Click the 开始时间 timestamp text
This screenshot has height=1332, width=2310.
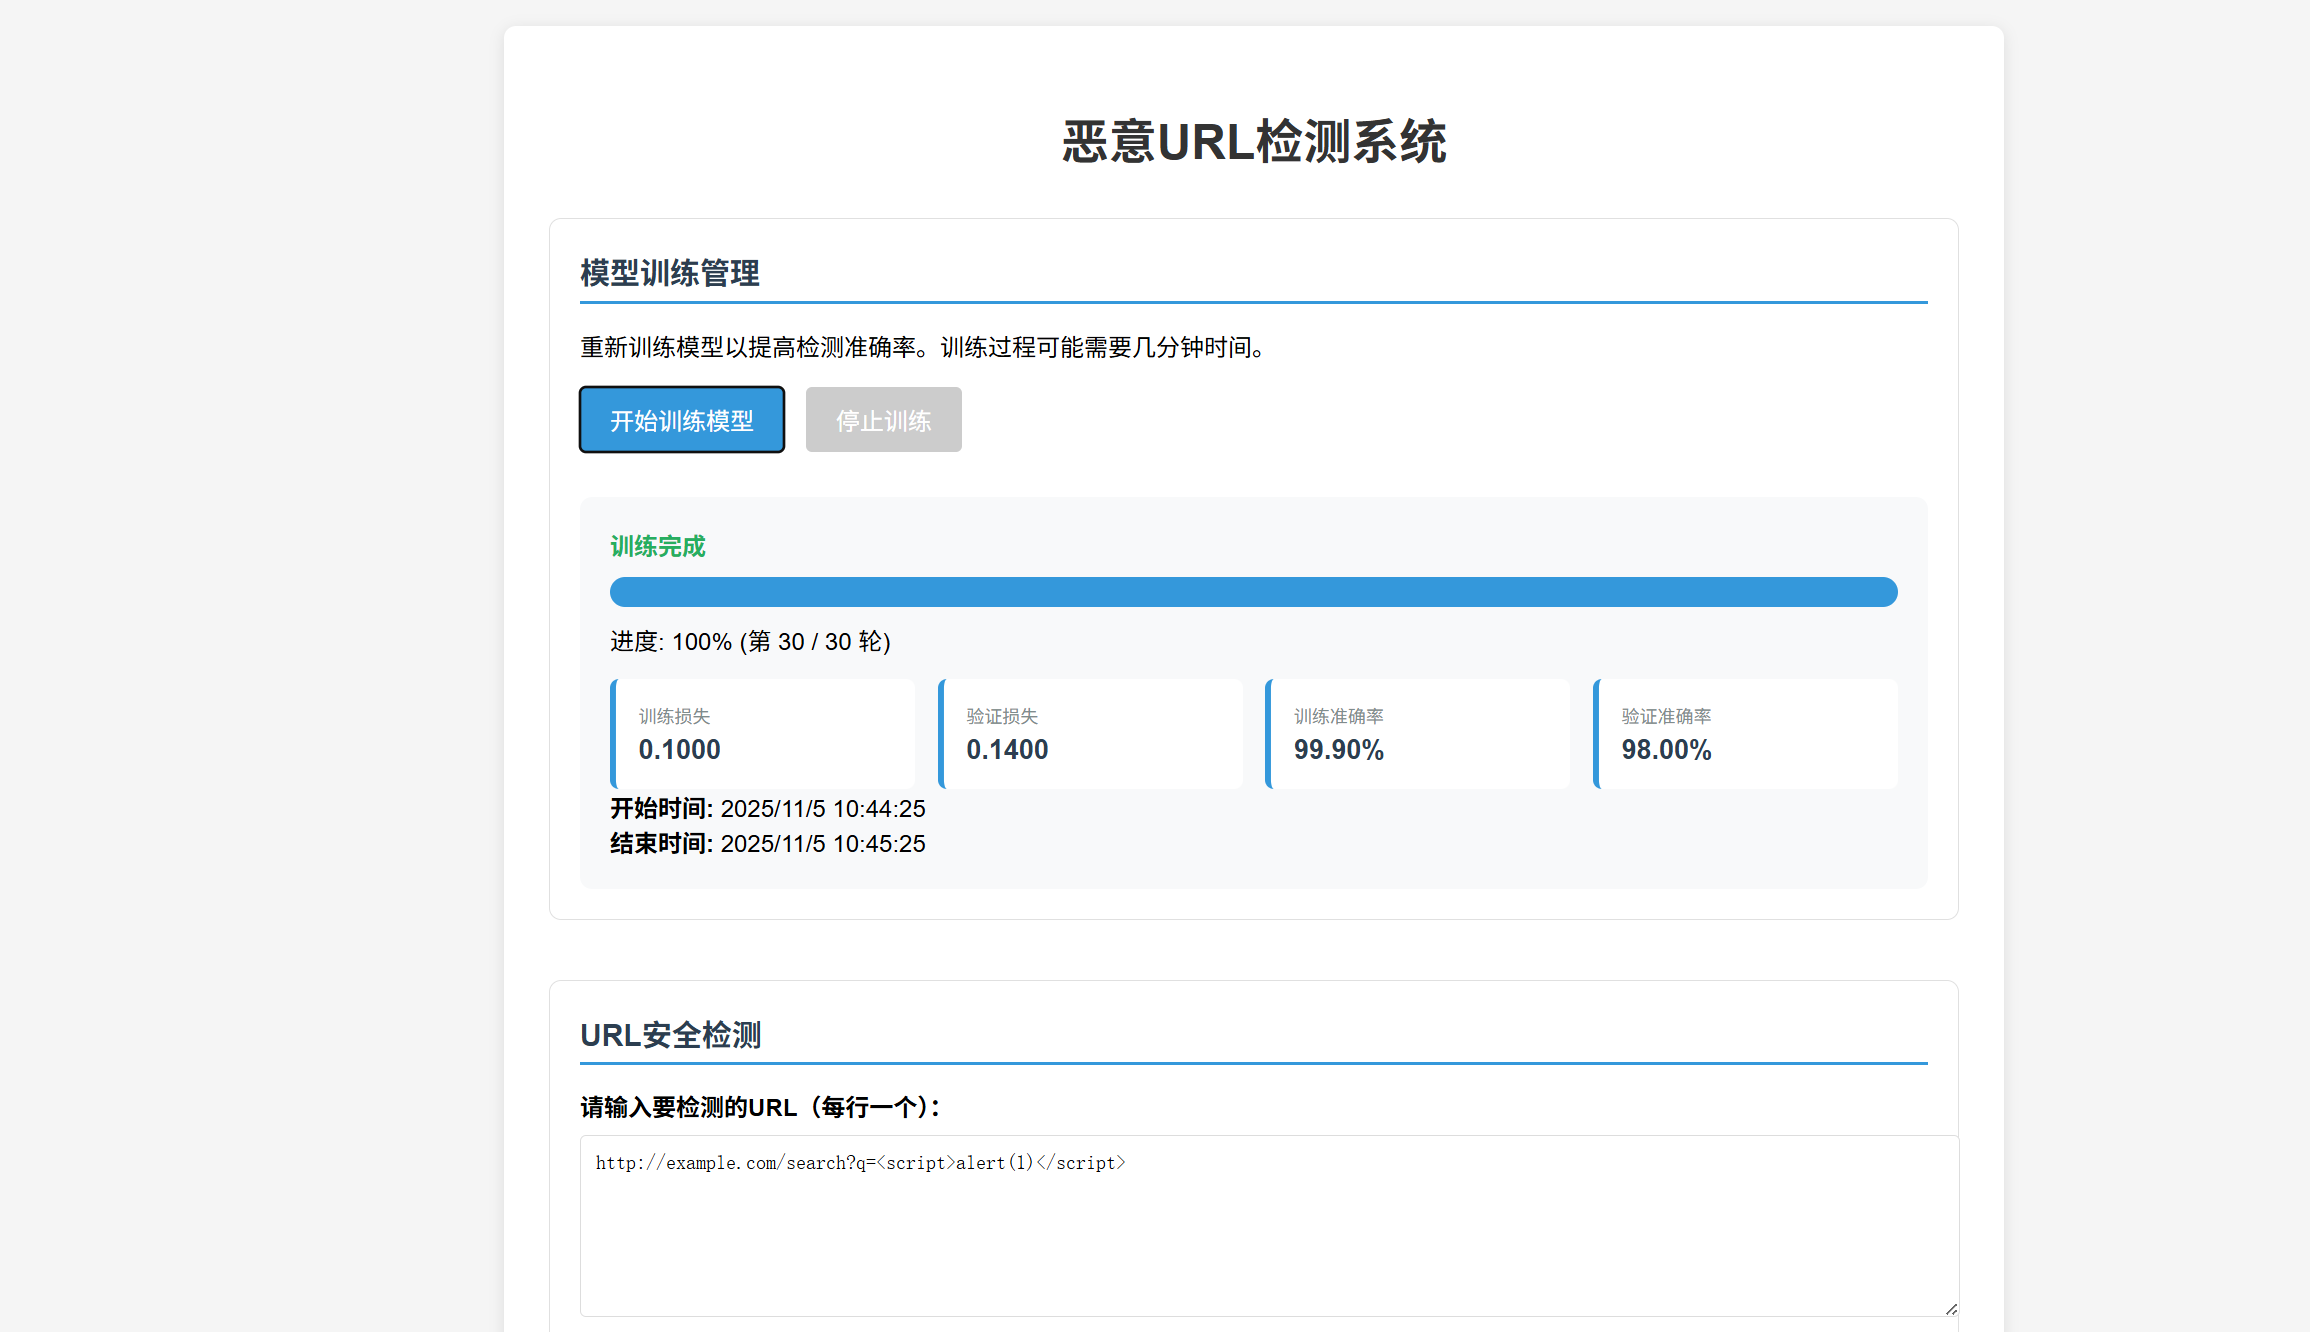coord(767,808)
